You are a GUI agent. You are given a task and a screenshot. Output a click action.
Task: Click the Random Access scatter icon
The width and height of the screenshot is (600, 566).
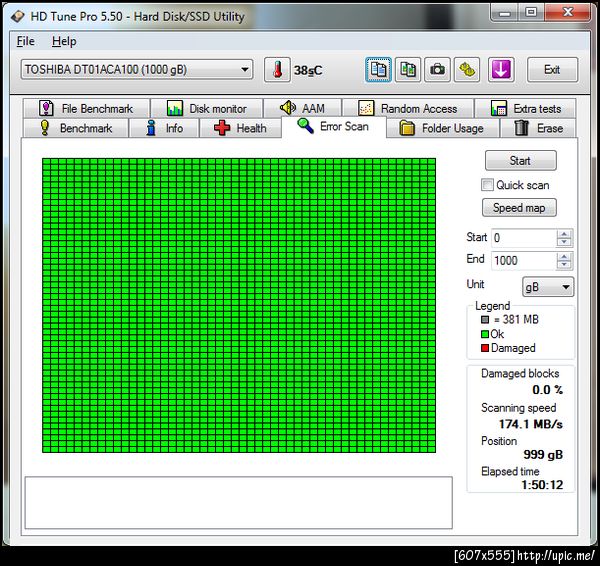coord(366,108)
